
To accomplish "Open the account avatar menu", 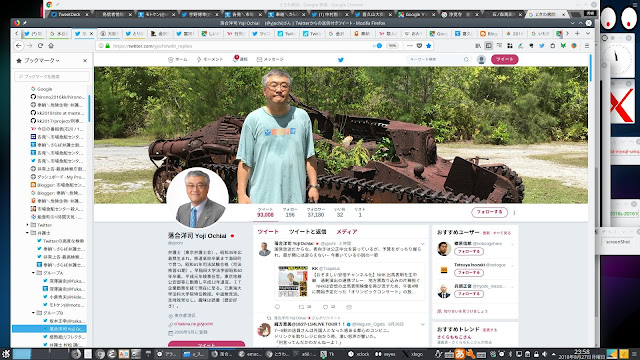I will tap(481, 60).
